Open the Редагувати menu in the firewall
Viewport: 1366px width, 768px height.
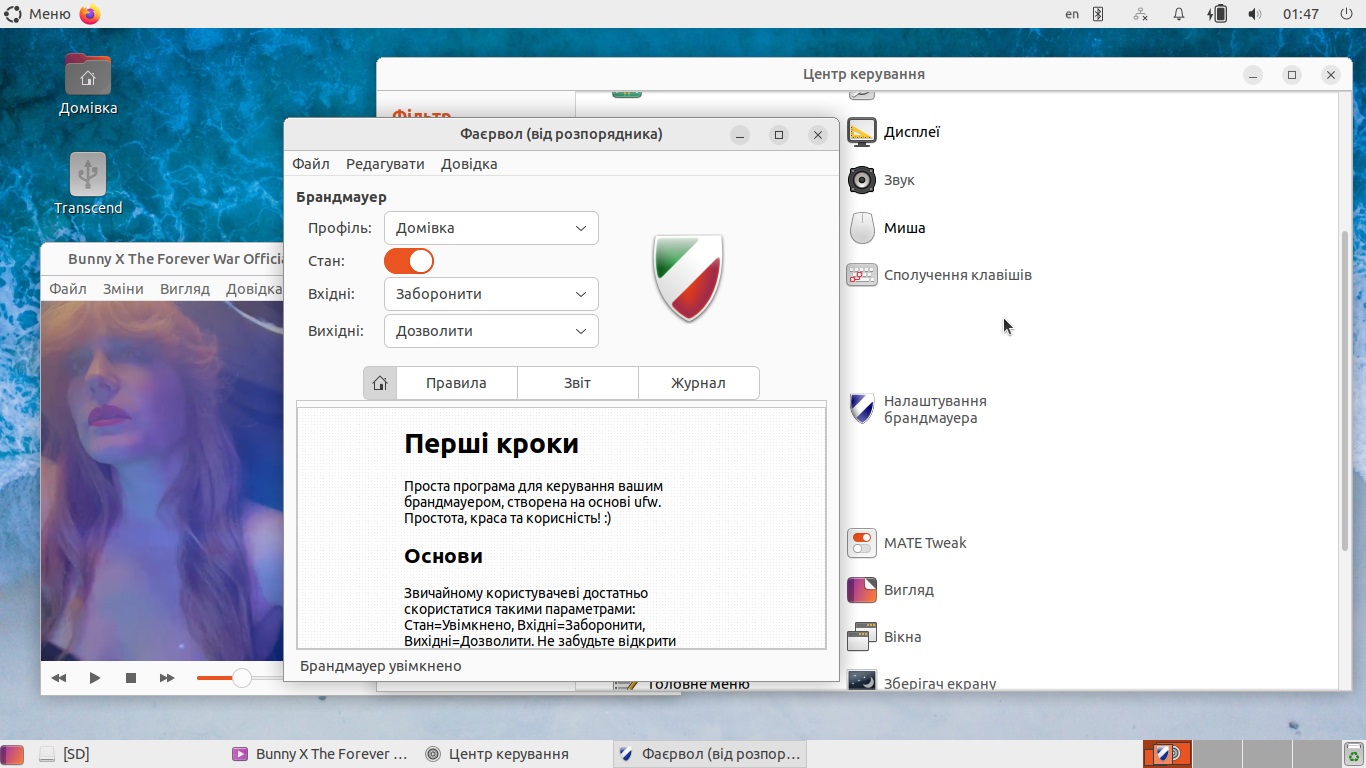tap(385, 164)
